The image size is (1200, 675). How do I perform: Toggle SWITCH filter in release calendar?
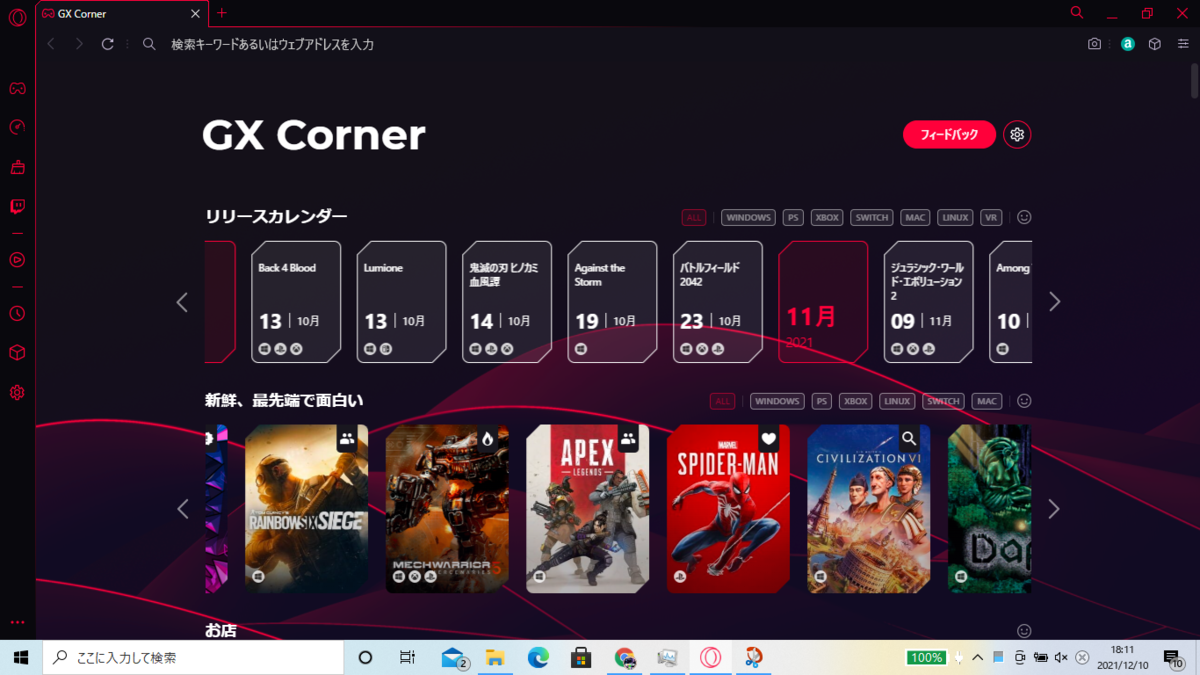(872, 217)
